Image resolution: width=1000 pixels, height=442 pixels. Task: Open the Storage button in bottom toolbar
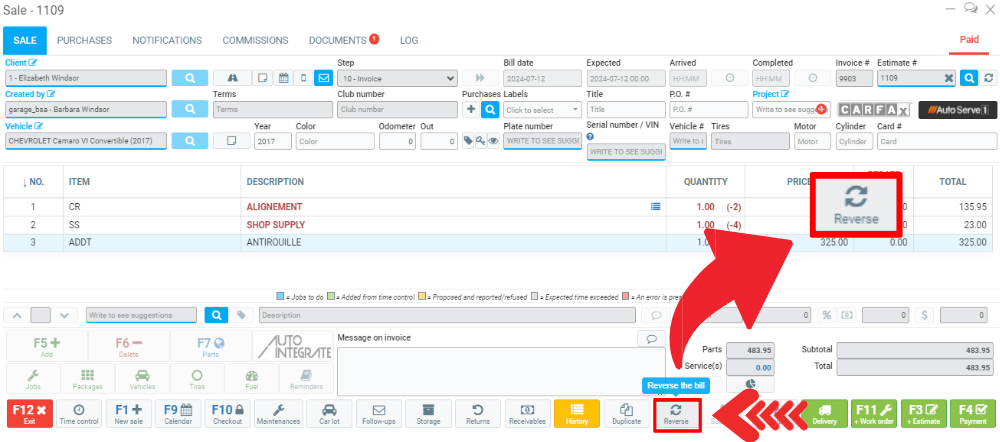pyautogui.click(x=428, y=414)
